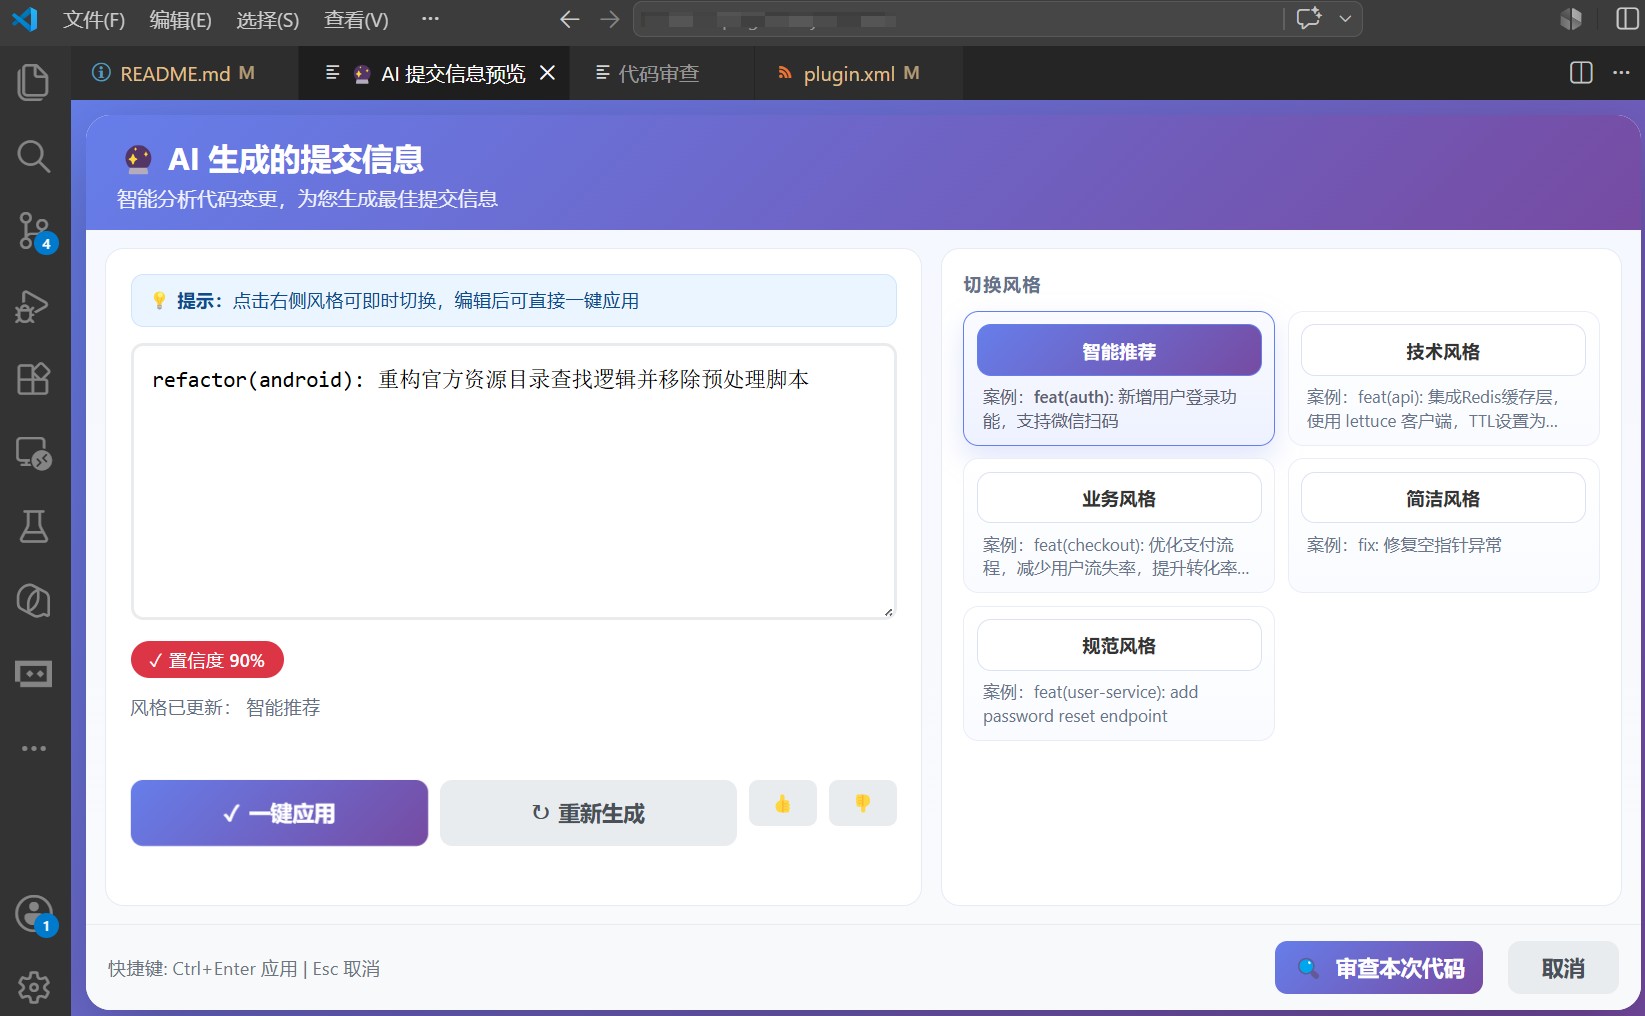The image size is (1645, 1016).
Task: Click the feat(user-service) example text
Action: click(x=1091, y=704)
